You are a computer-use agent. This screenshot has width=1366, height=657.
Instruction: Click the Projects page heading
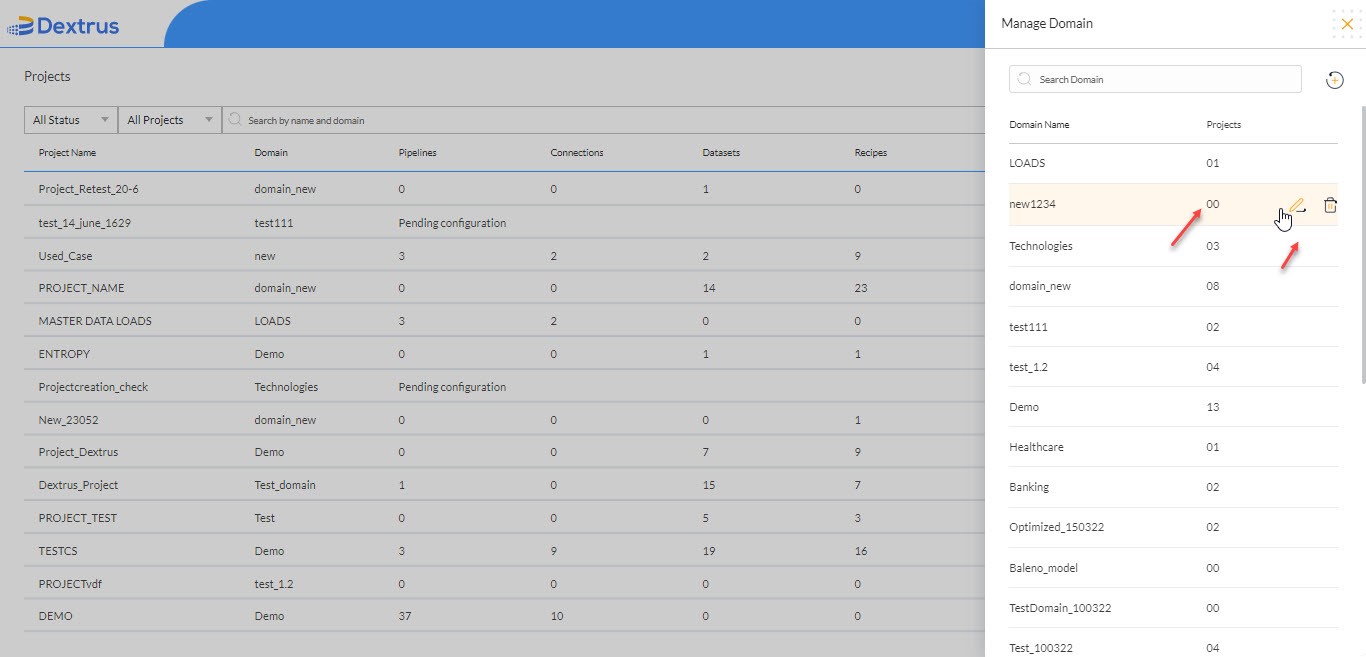click(47, 76)
